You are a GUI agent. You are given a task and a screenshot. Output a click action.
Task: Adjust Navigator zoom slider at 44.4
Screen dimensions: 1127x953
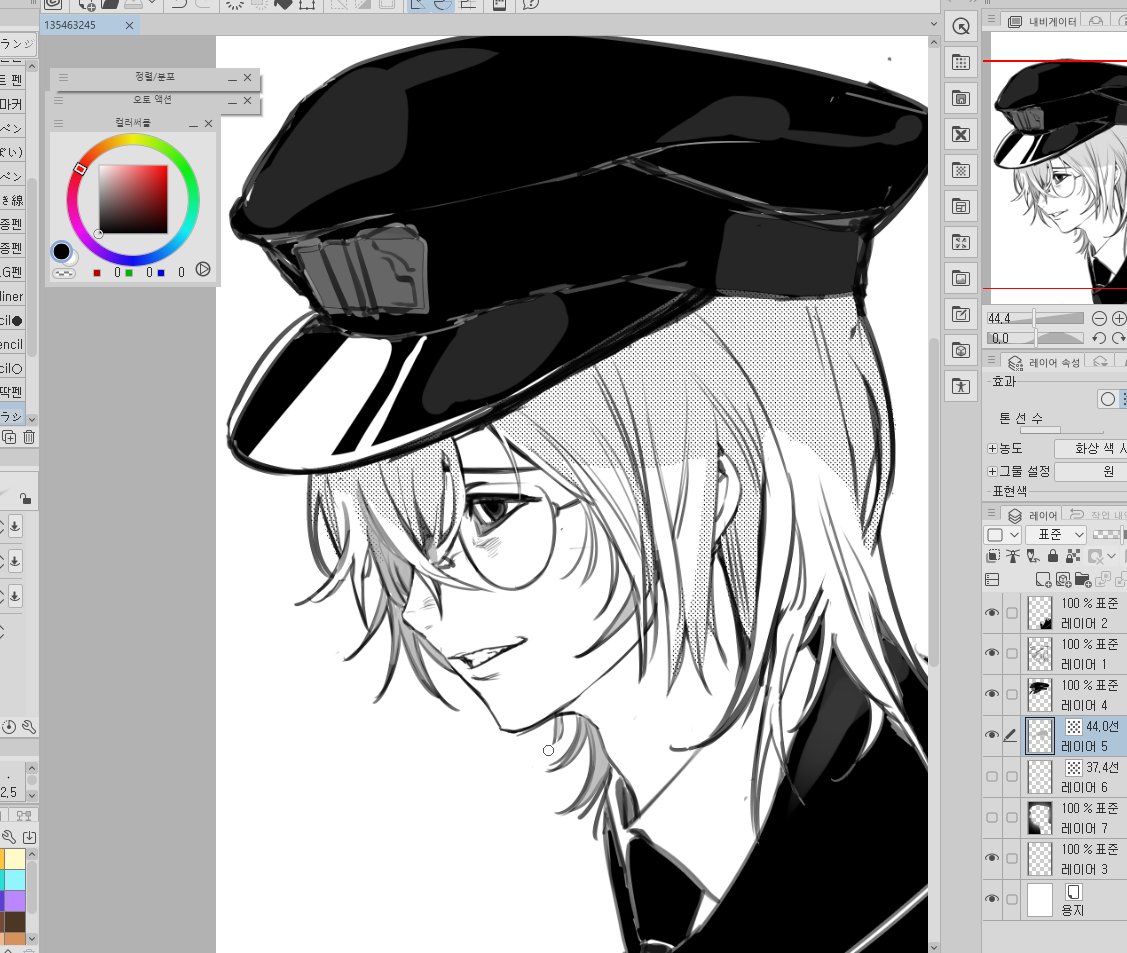(1035, 318)
